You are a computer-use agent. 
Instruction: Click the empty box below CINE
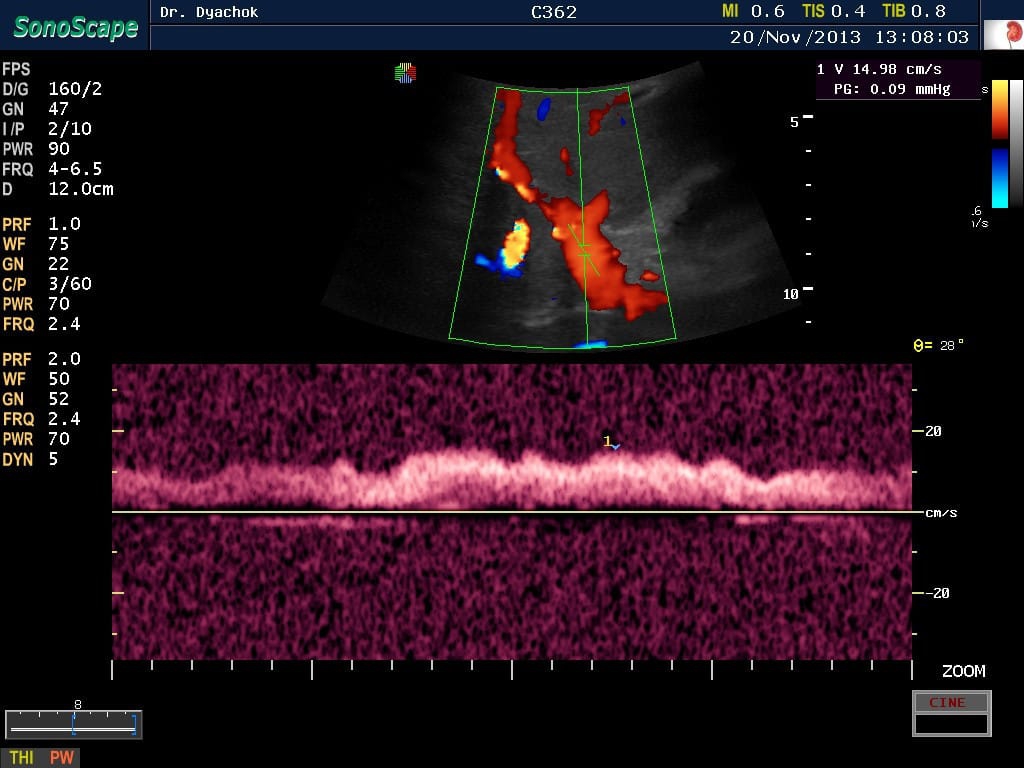[951, 724]
